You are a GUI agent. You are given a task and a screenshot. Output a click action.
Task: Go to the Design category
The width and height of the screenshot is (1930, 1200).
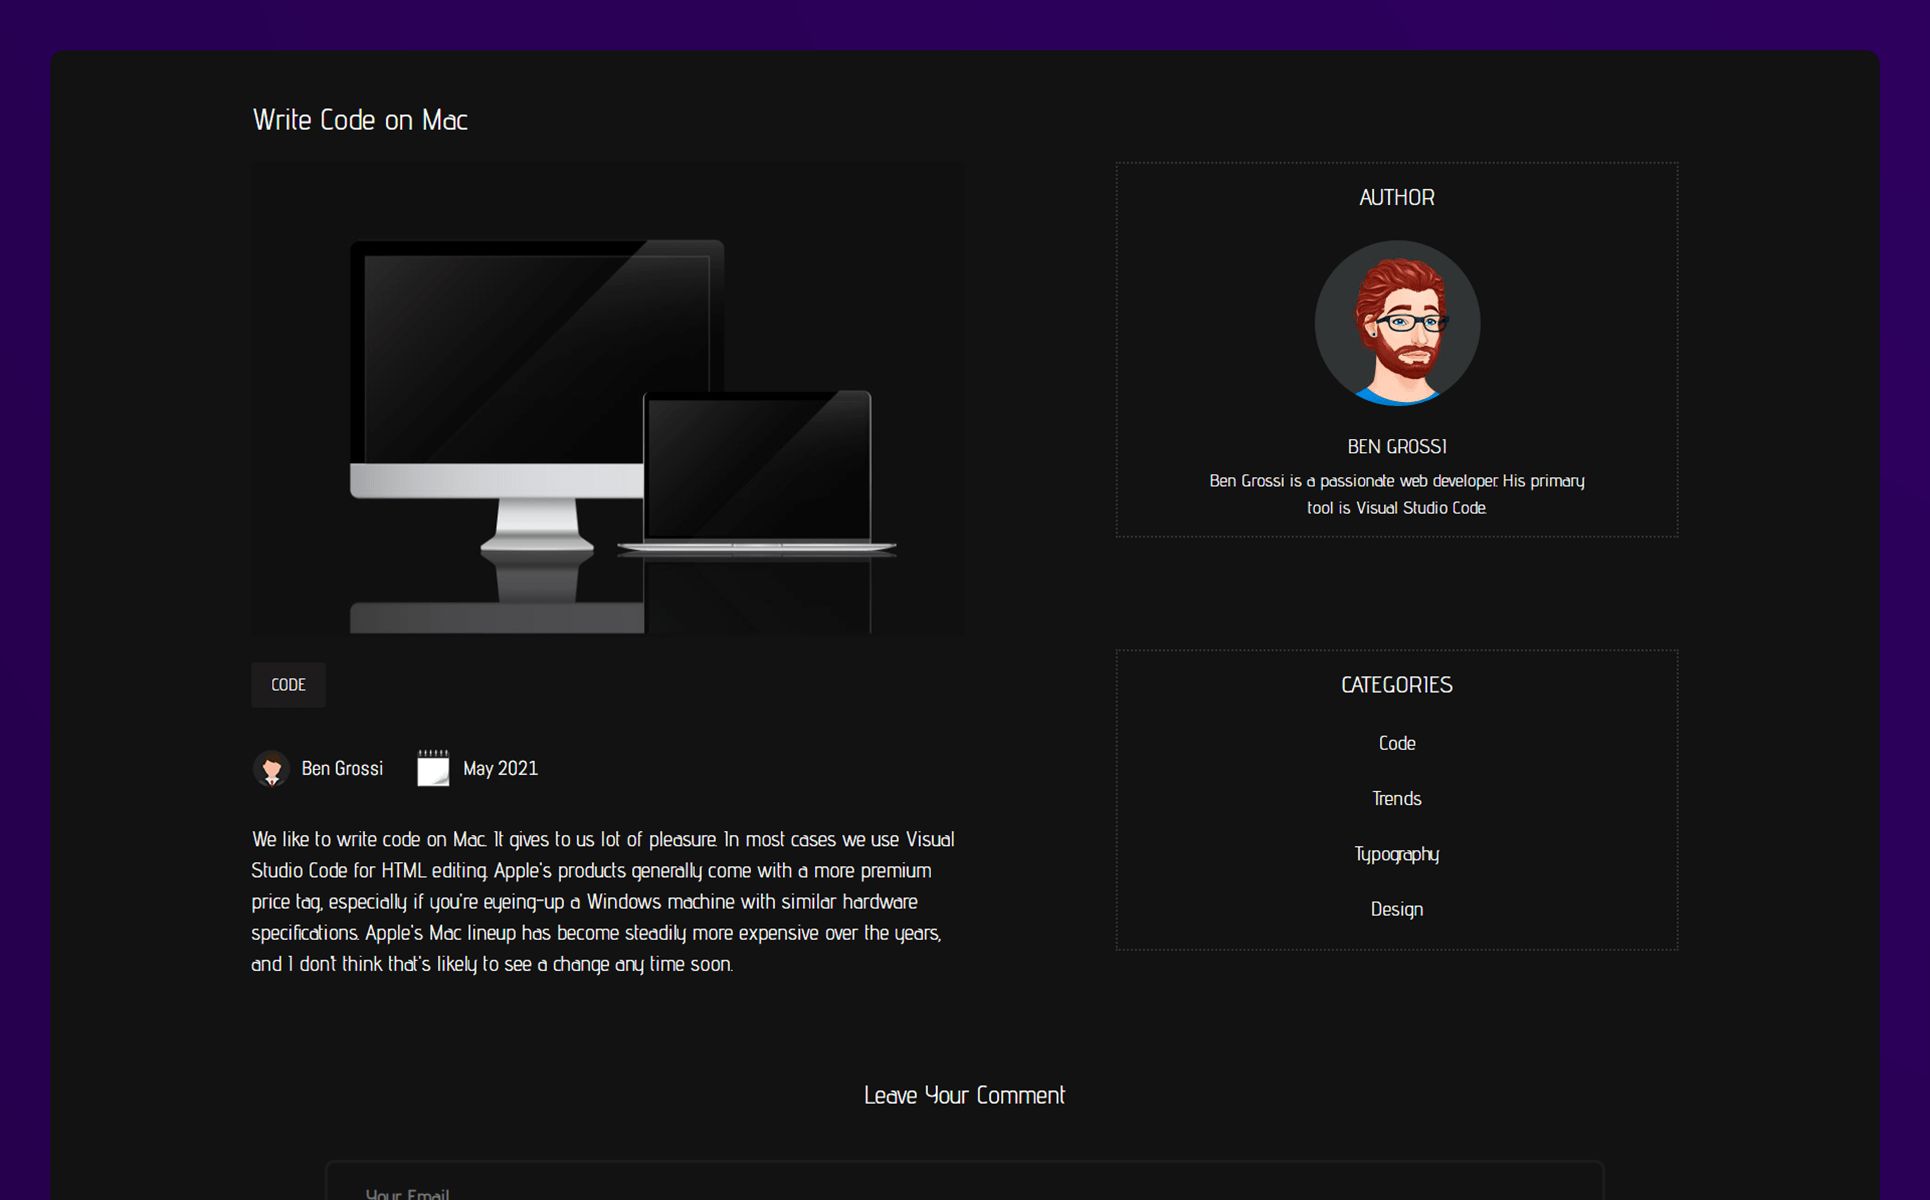tap(1396, 909)
